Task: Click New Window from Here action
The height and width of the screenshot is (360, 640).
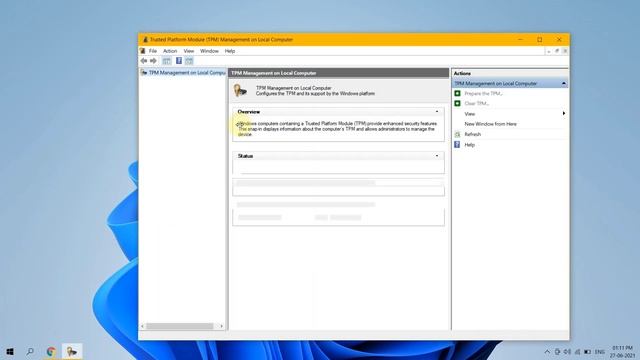Action: [x=490, y=124]
